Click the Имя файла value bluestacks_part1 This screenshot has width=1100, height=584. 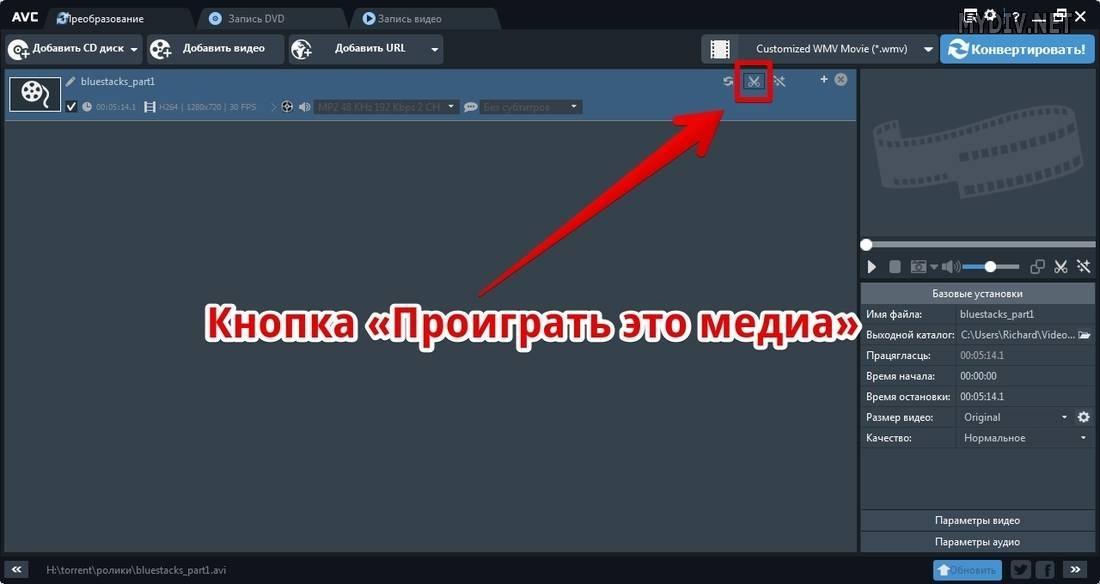click(997, 314)
